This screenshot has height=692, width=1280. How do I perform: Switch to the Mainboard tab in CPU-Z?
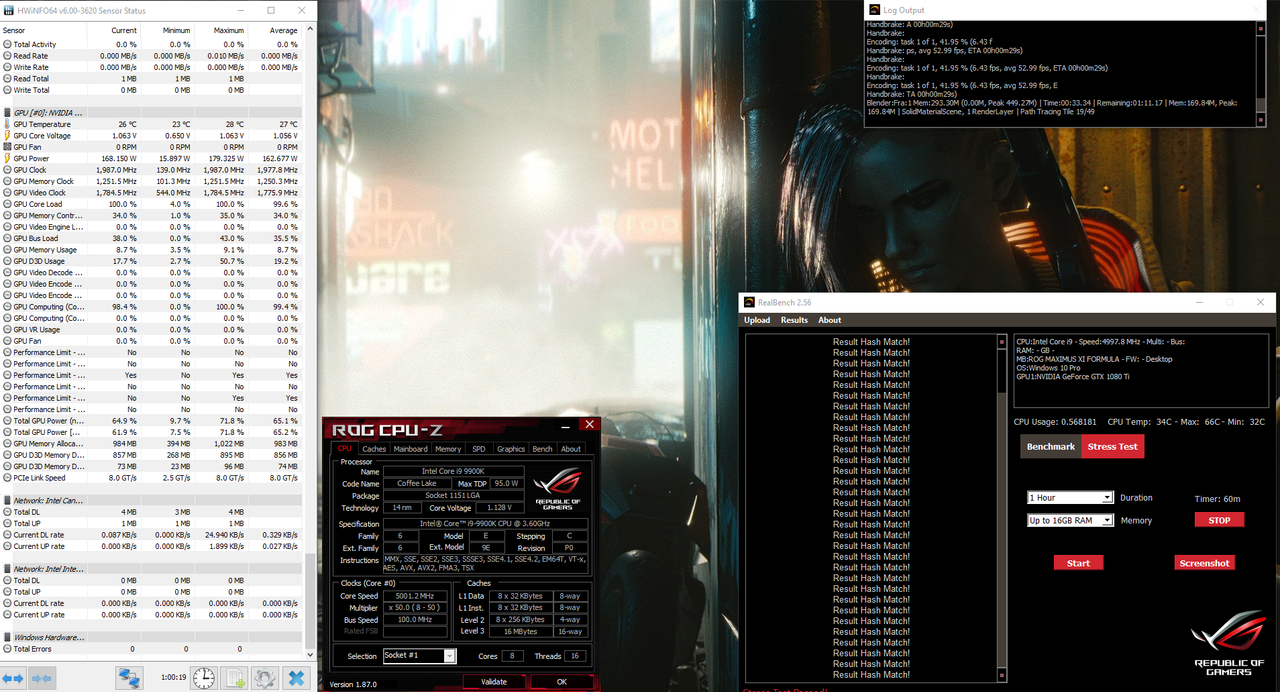(410, 449)
